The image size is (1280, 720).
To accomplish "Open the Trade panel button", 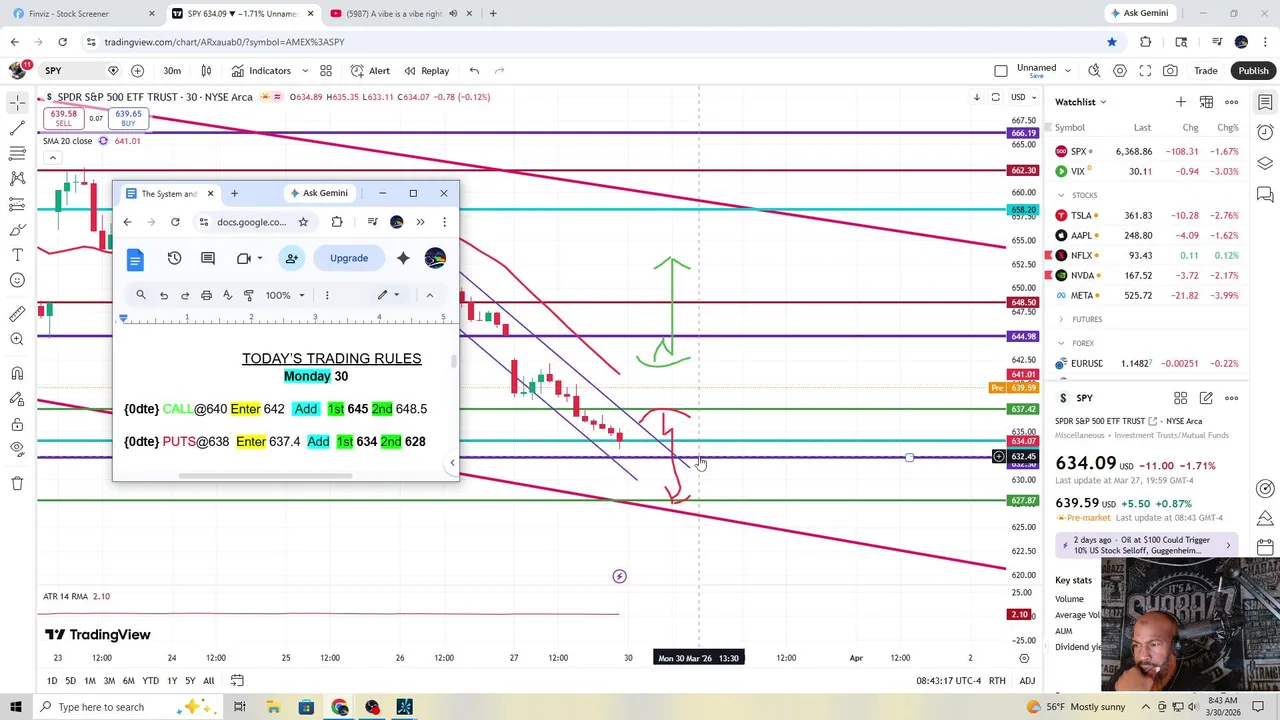I will [1205, 71].
